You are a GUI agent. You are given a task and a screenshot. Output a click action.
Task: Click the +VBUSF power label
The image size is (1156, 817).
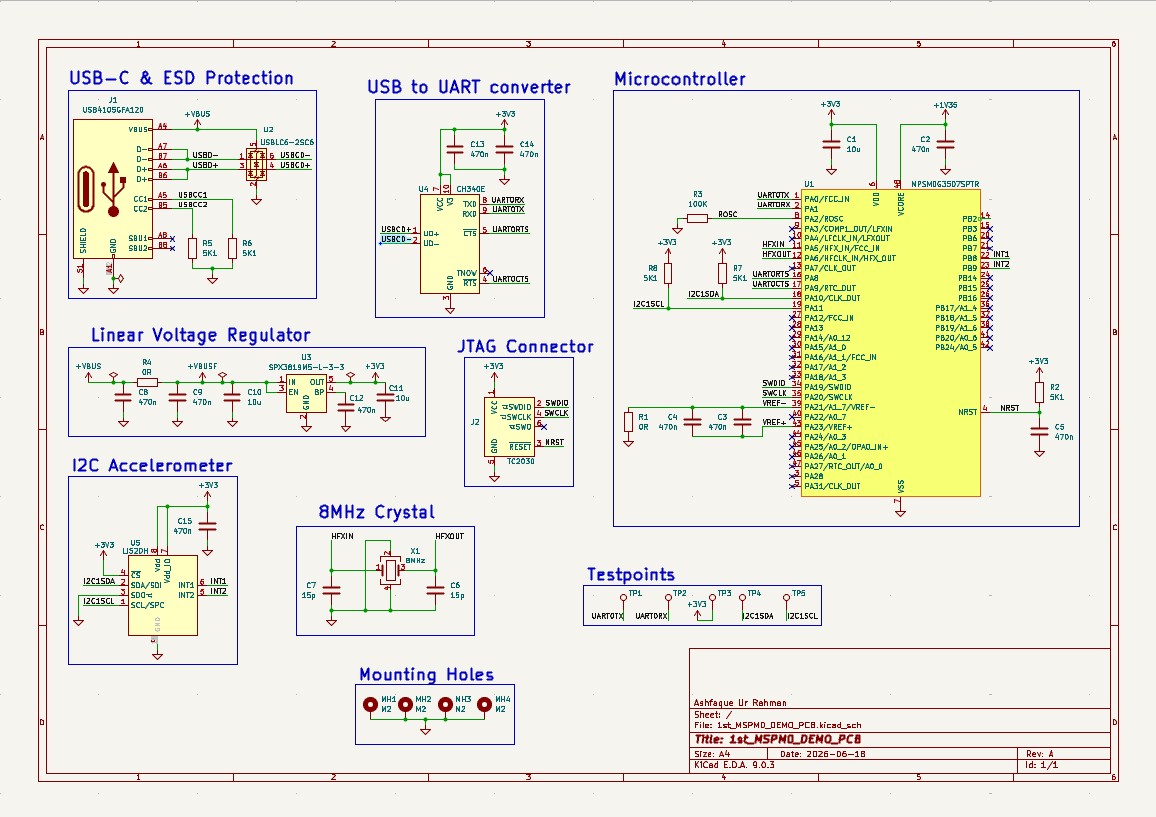coord(202,366)
